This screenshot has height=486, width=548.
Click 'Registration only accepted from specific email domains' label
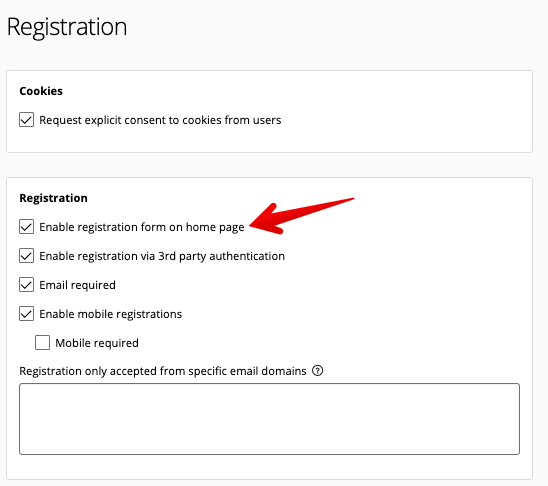point(163,371)
